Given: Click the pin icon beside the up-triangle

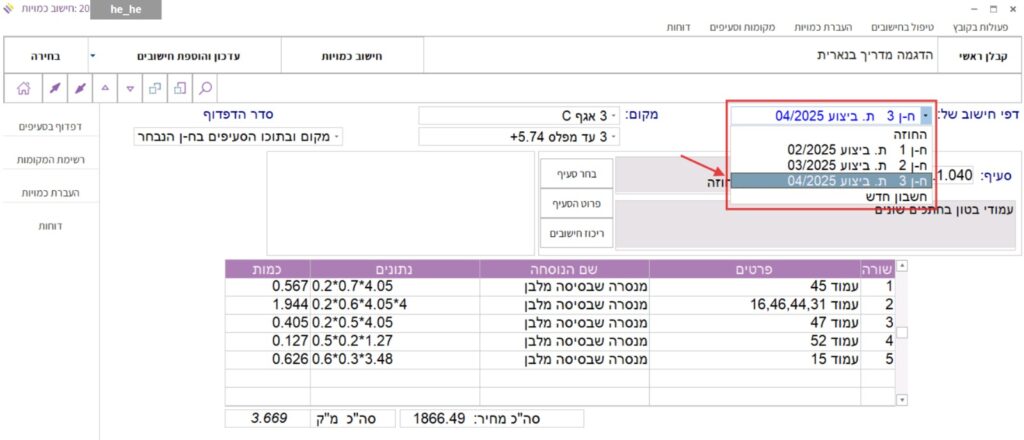Looking at the screenshot, I should click(x=81, y=87).
